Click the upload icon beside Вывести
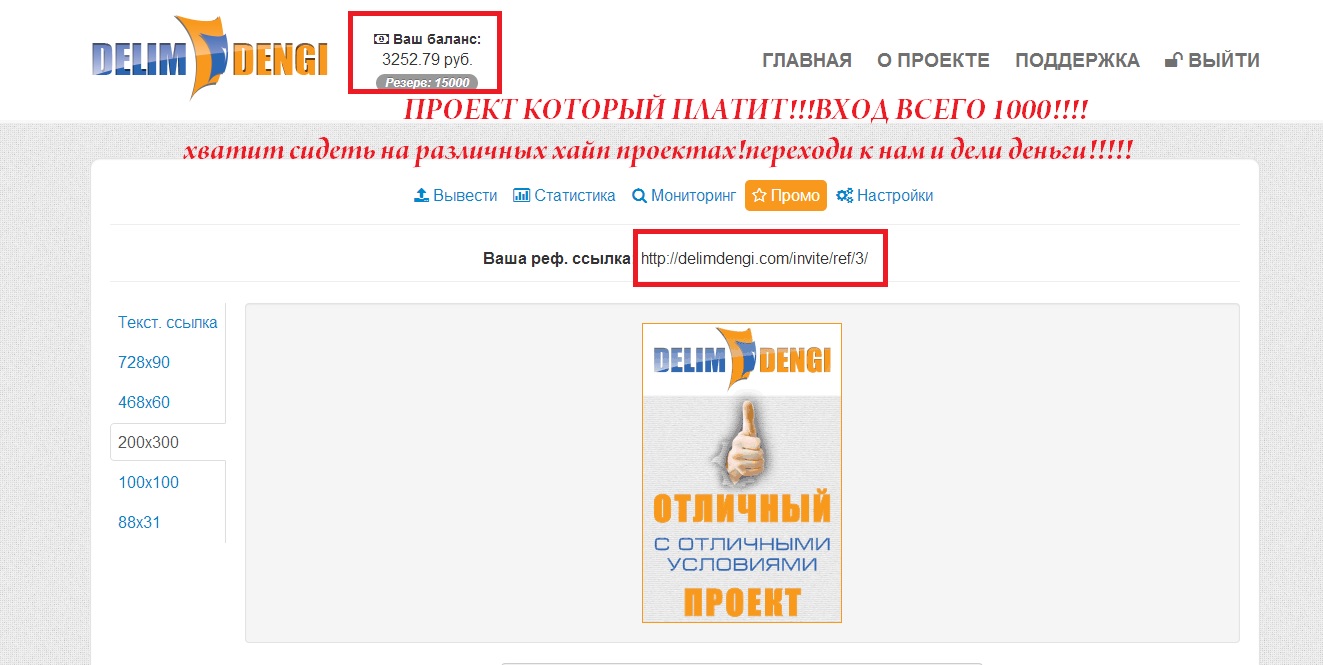 pyautogui.click(x=421, y=196)
